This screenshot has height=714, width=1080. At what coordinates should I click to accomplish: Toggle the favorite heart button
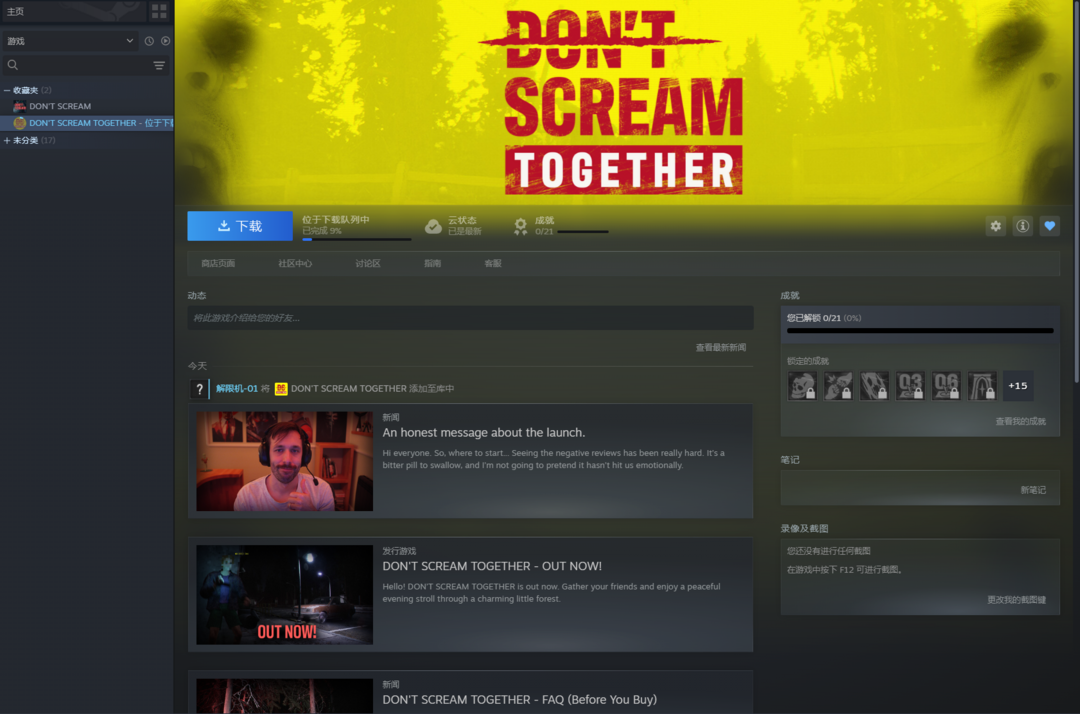(1049, 226)
